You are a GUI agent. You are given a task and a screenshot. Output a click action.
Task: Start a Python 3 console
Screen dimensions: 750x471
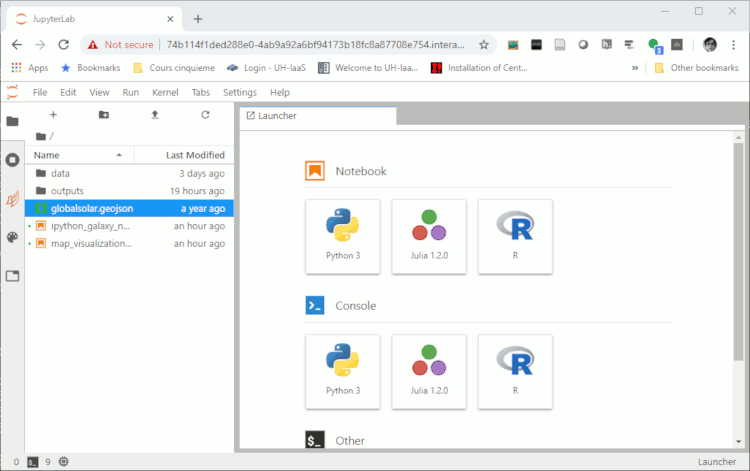coord(343,372)
